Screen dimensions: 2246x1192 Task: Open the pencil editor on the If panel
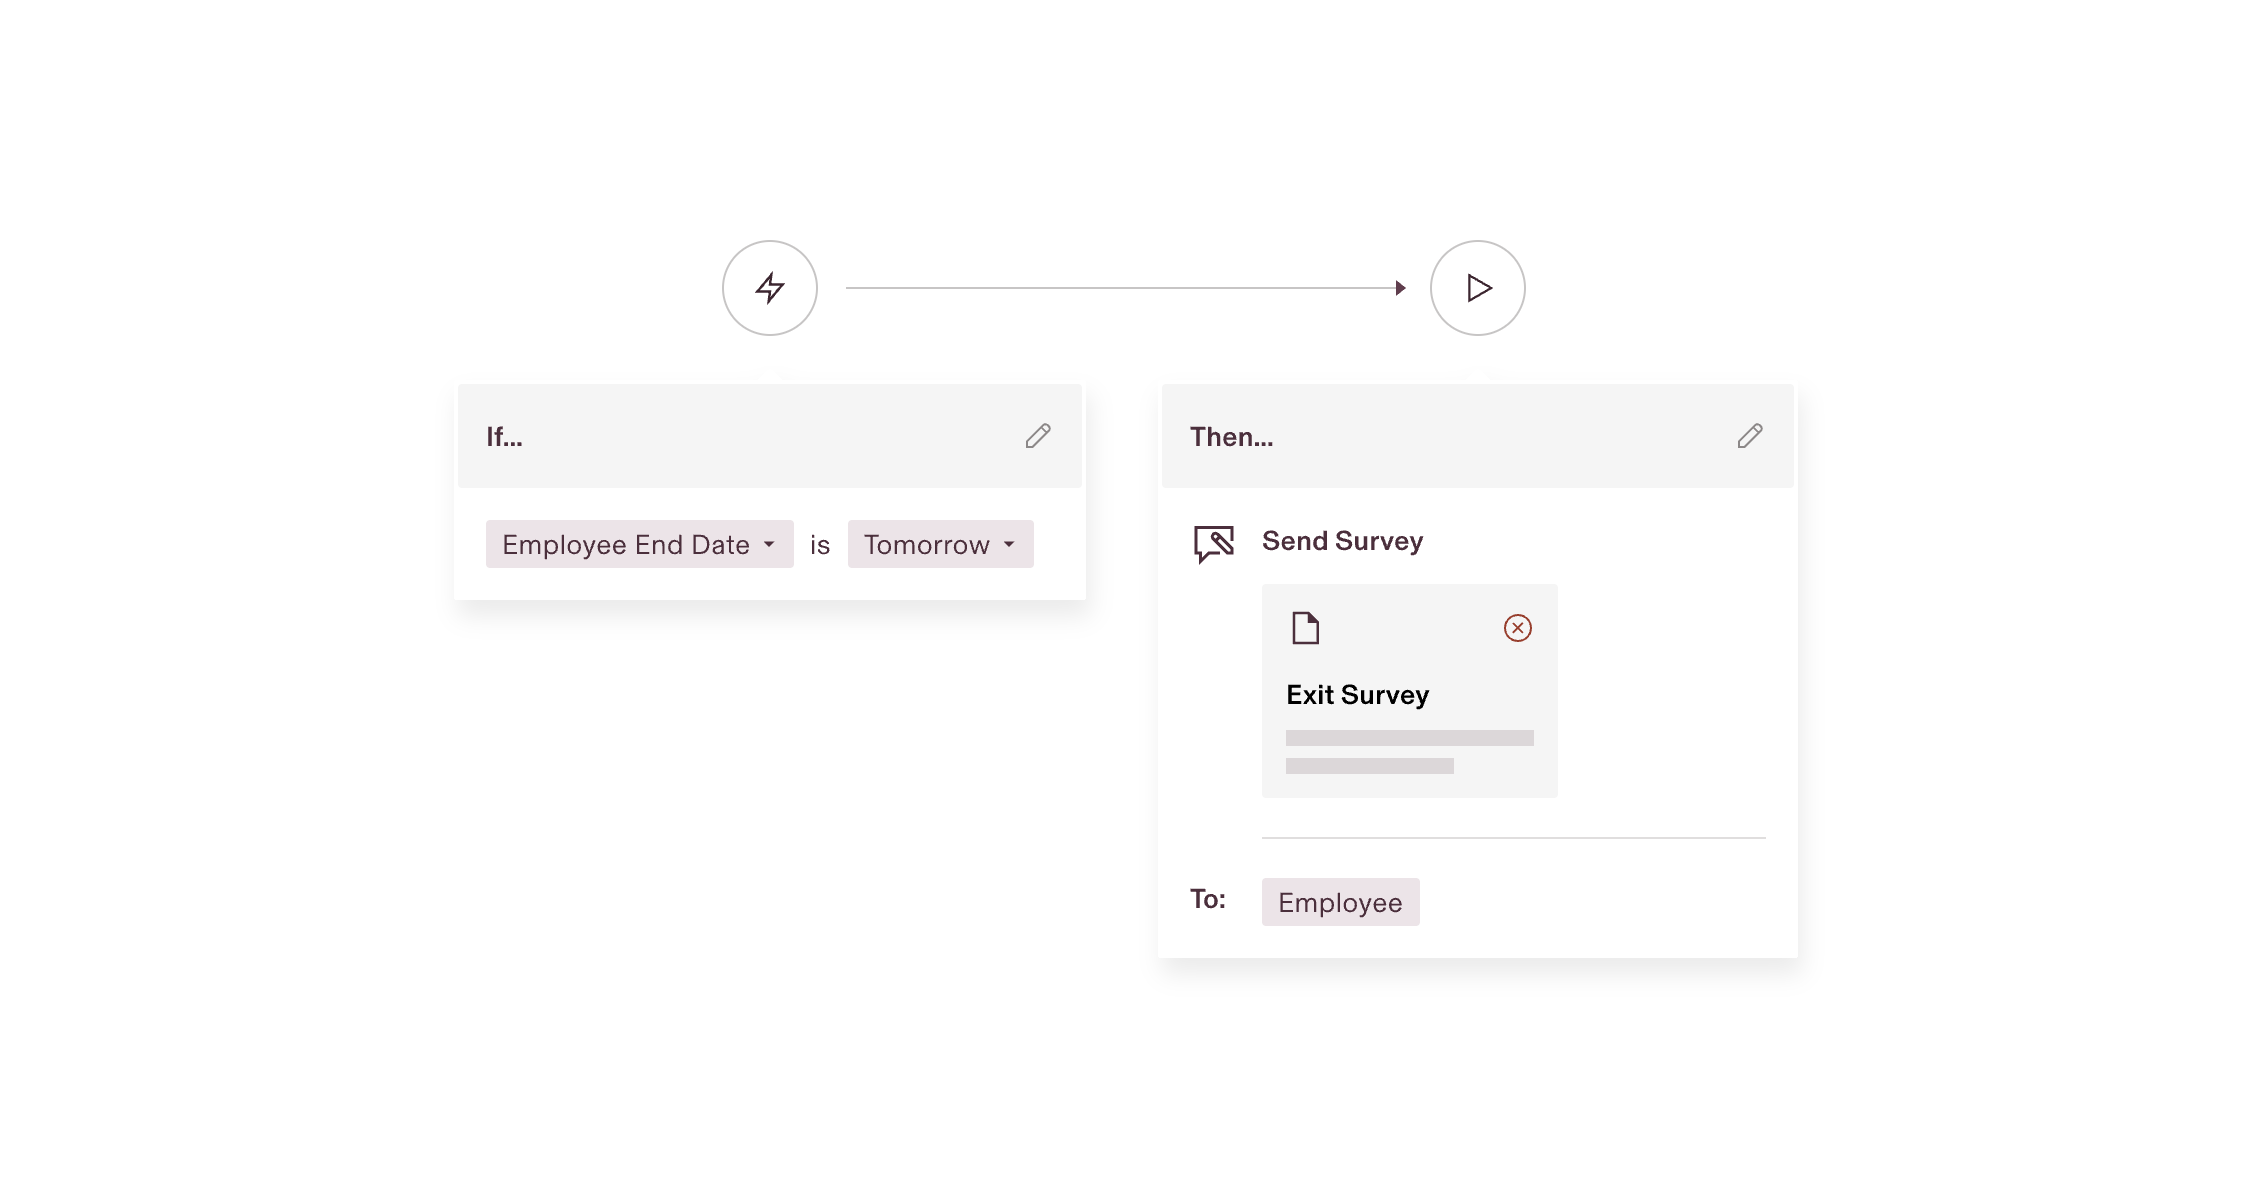(x=1038, y=436)
